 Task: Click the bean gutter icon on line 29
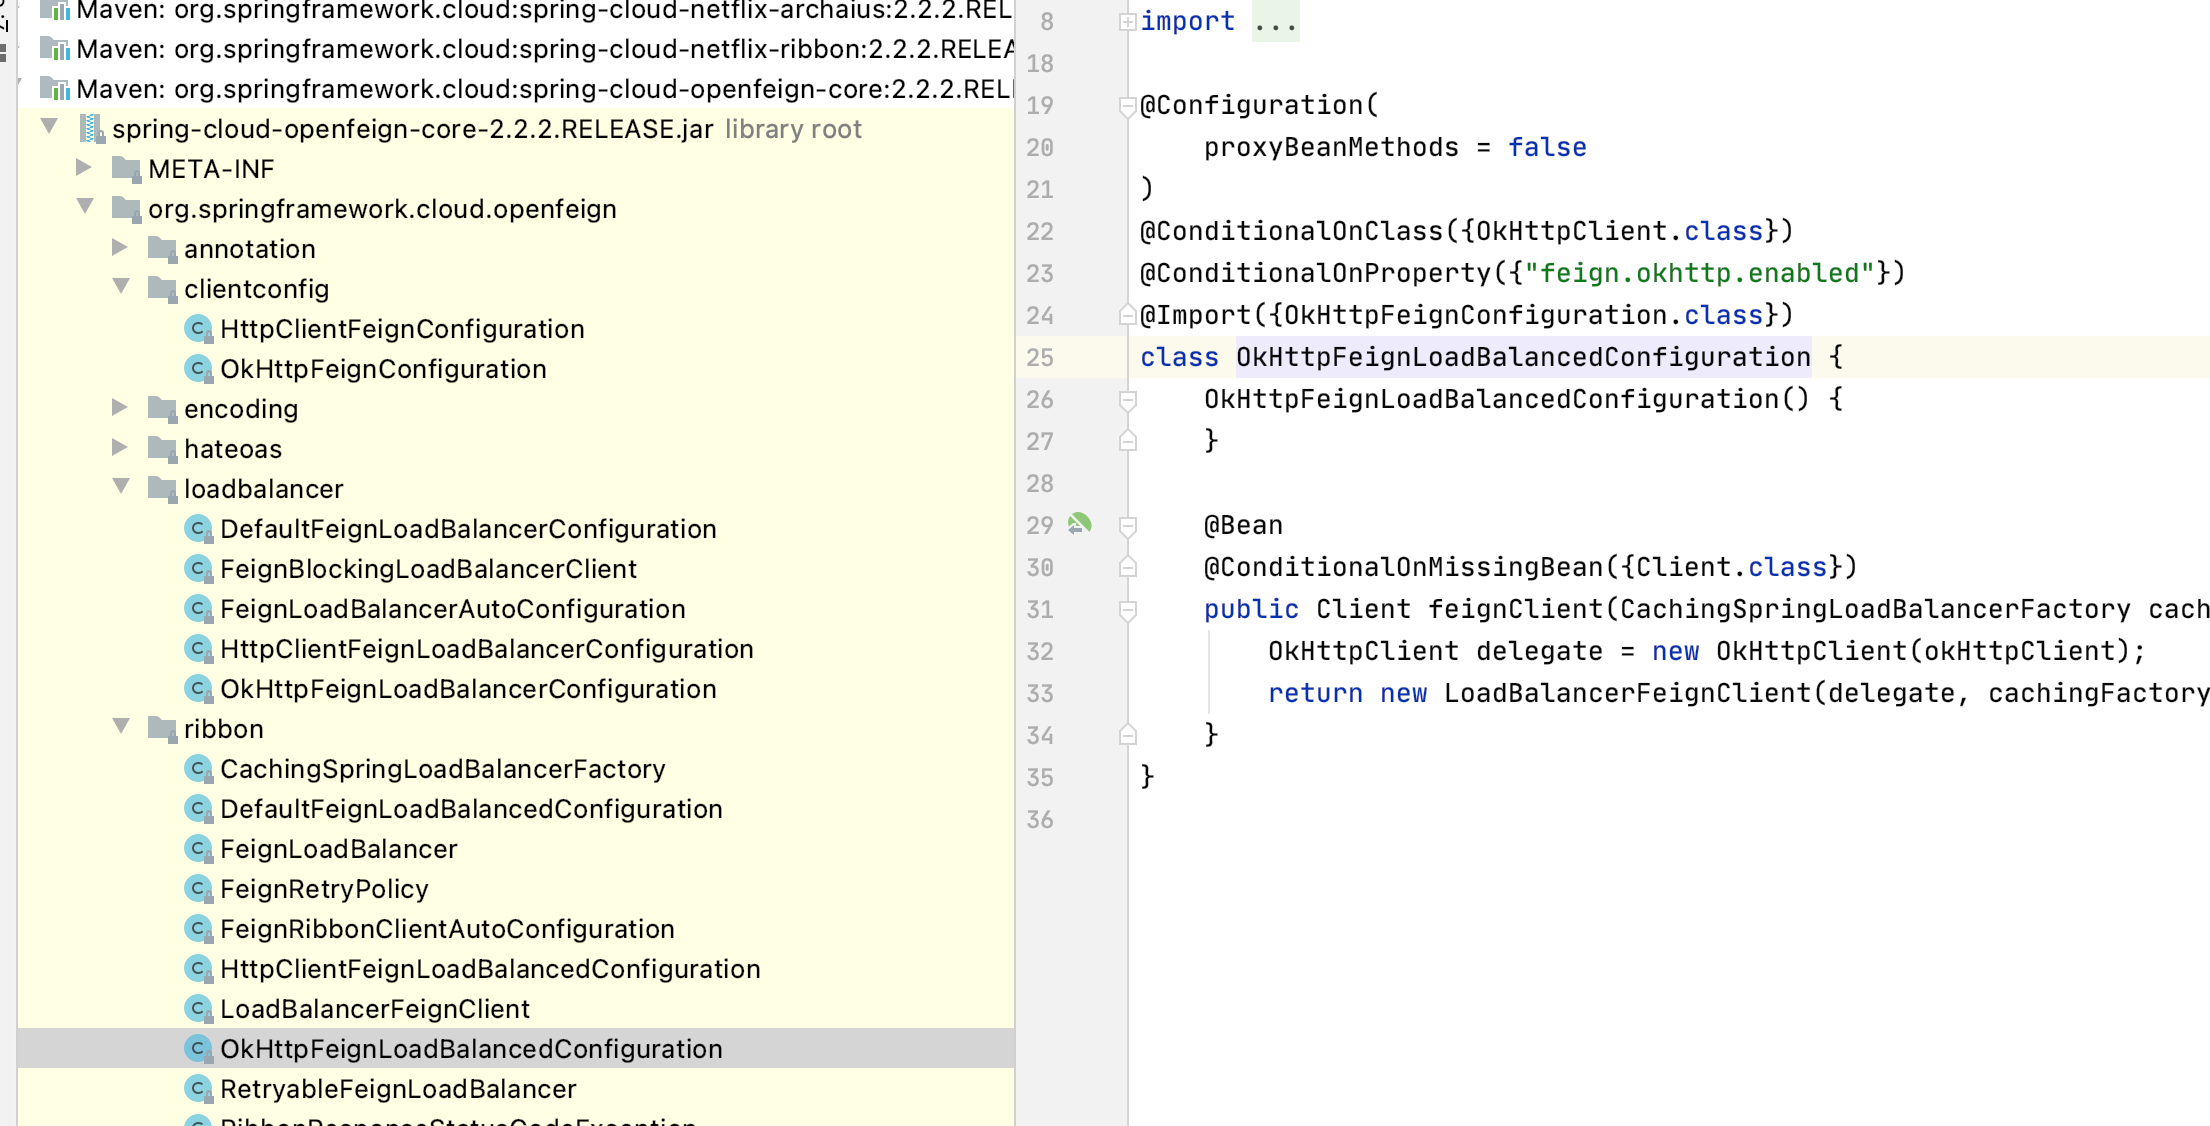click(1079, 524)
